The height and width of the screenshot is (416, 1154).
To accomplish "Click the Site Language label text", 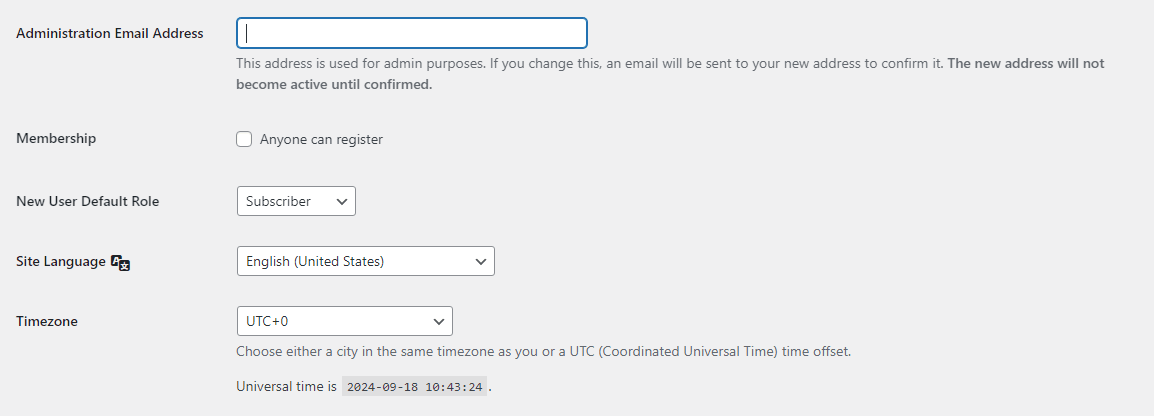I will 61,261.
